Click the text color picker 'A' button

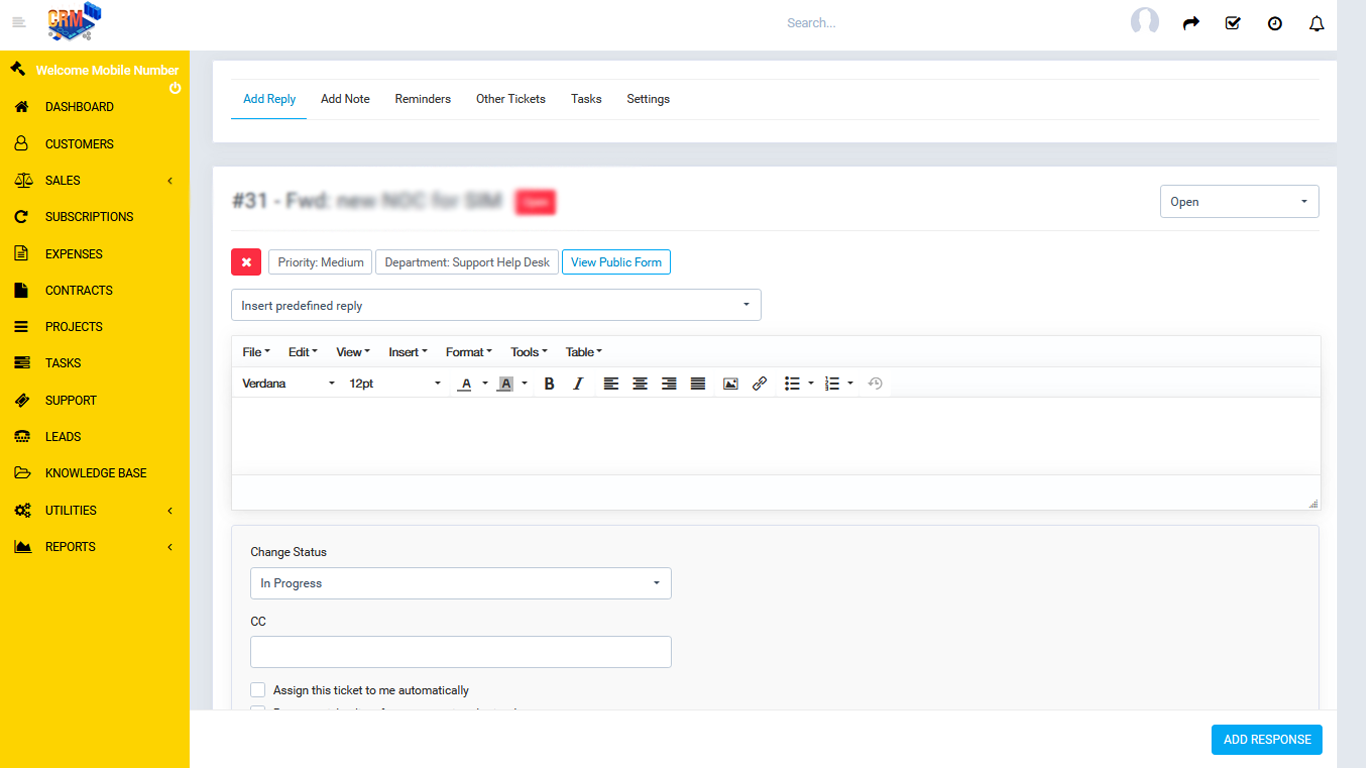coord(465,384)
